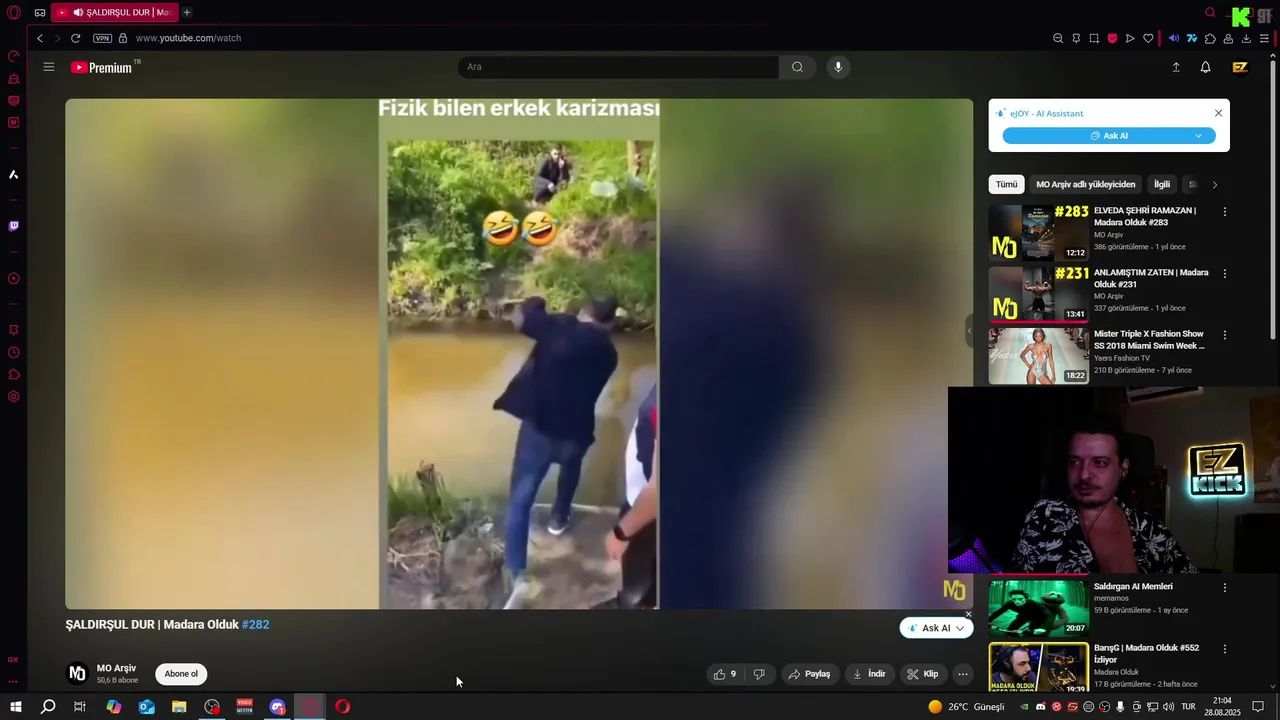The width and height of the screenshot is (1280, 720).
Task: Open Mister Triple X Fashion Show video
Action: (x=1039, y=355)
